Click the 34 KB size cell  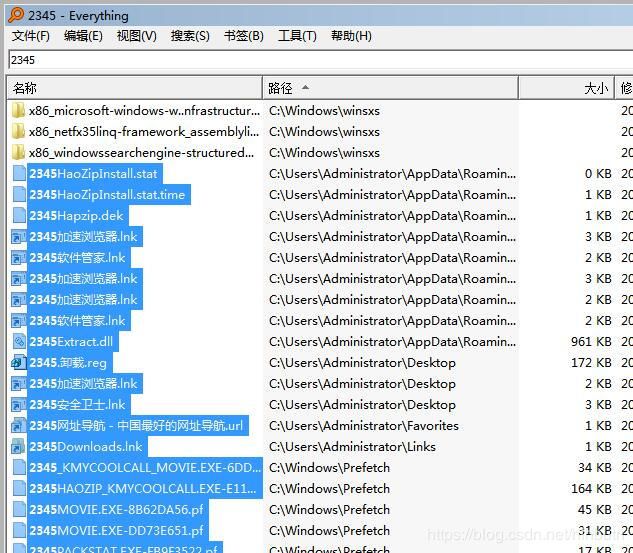point(595,467)
